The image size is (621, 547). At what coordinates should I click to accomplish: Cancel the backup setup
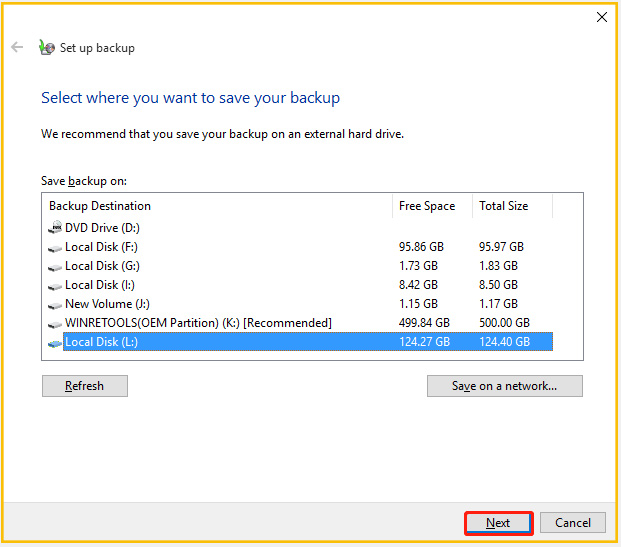click(x=573, y=523)
